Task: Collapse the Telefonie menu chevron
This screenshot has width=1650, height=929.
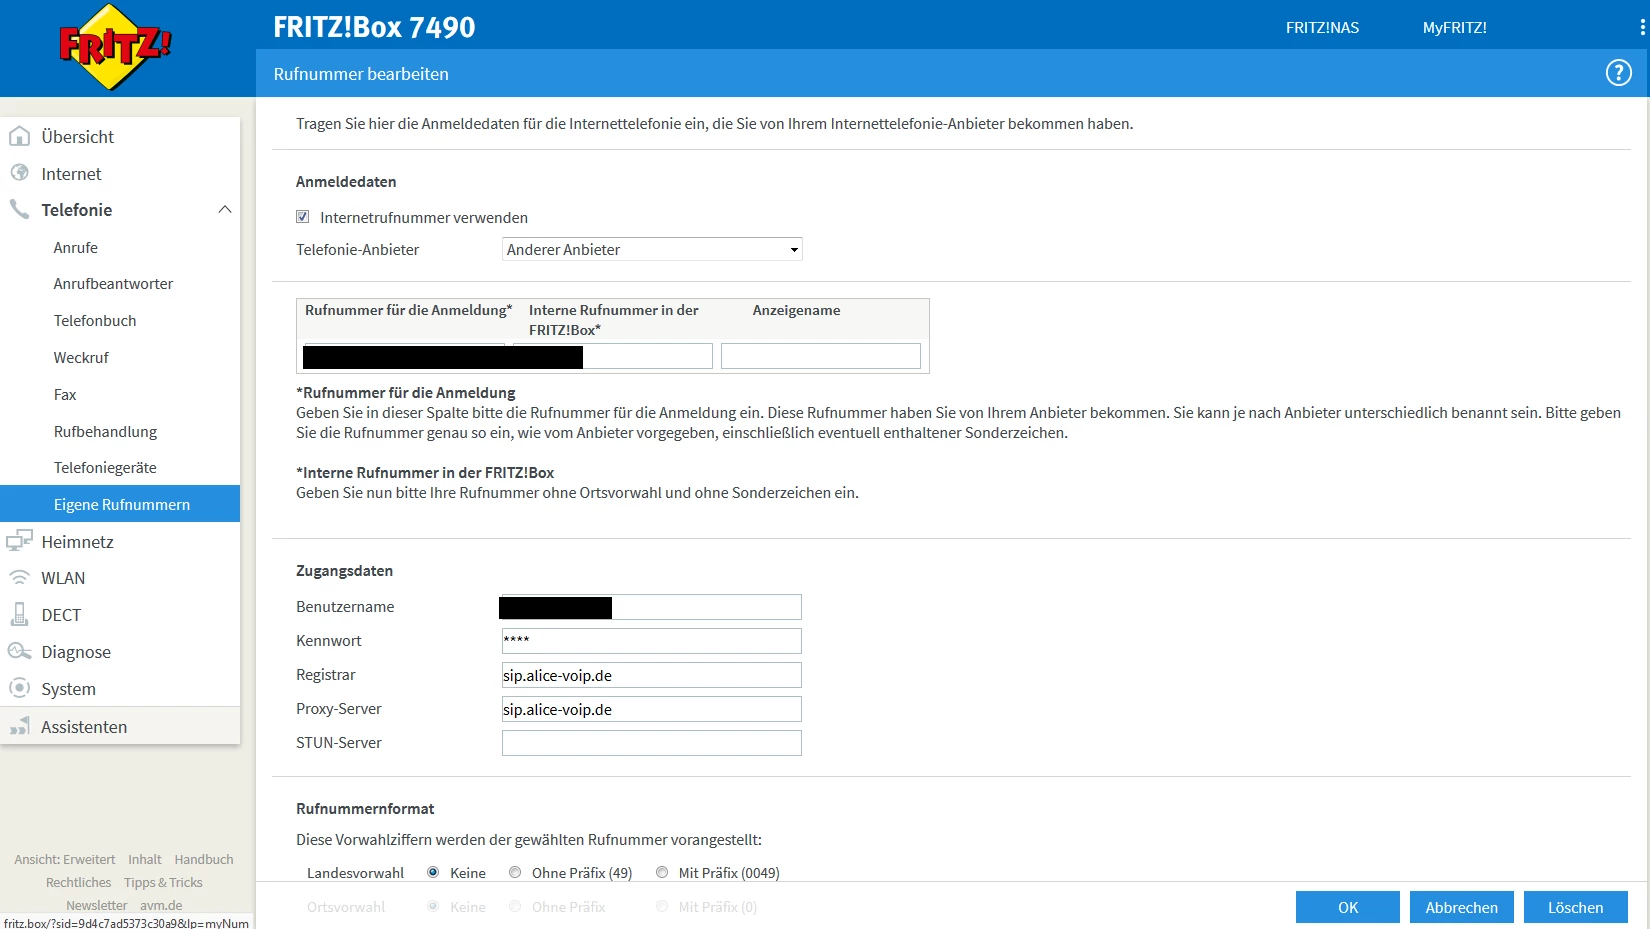Action: (x=225, y=209)
